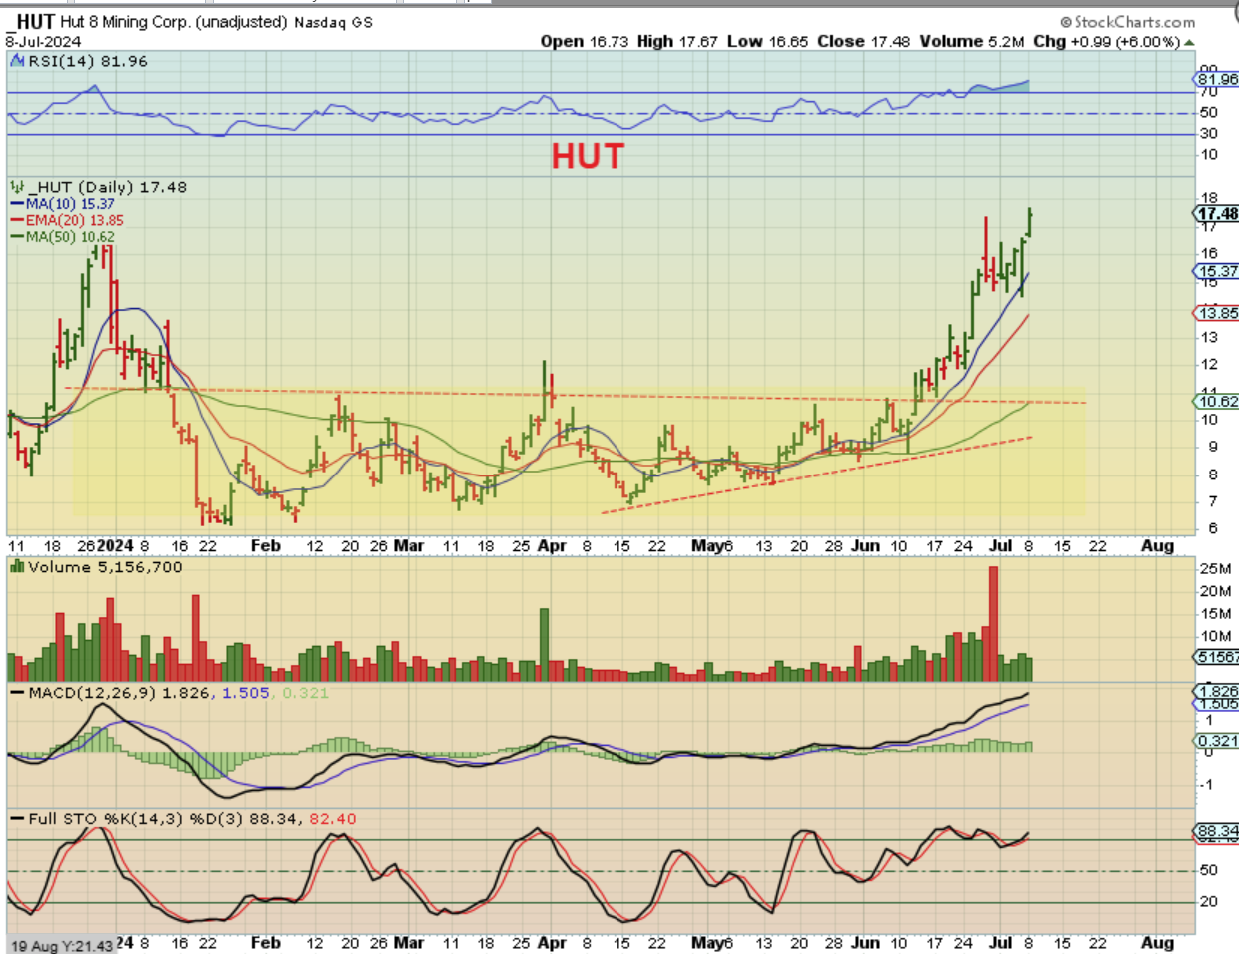
Task: Click the 88.34 tag on stochastic axis
Action: [x=1217, y=831]
